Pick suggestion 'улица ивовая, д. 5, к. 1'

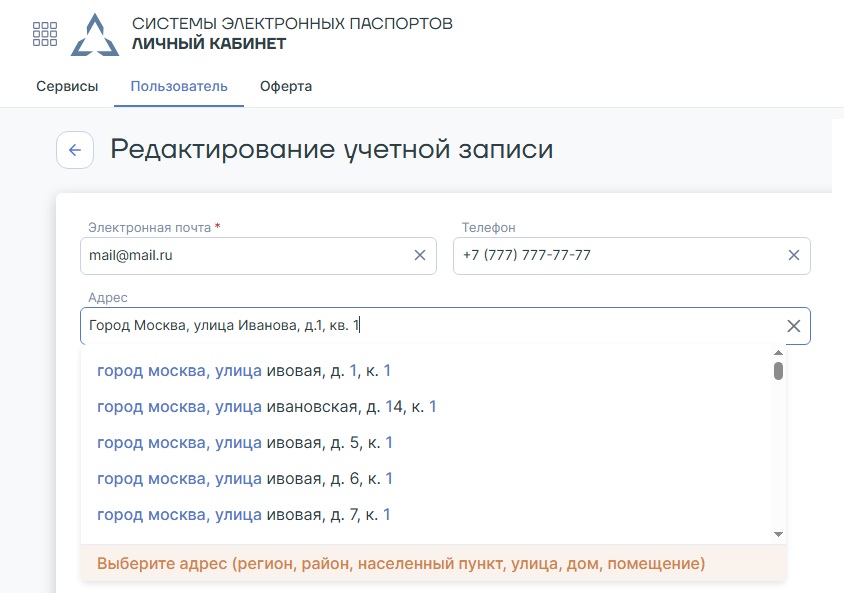[244, 443]
